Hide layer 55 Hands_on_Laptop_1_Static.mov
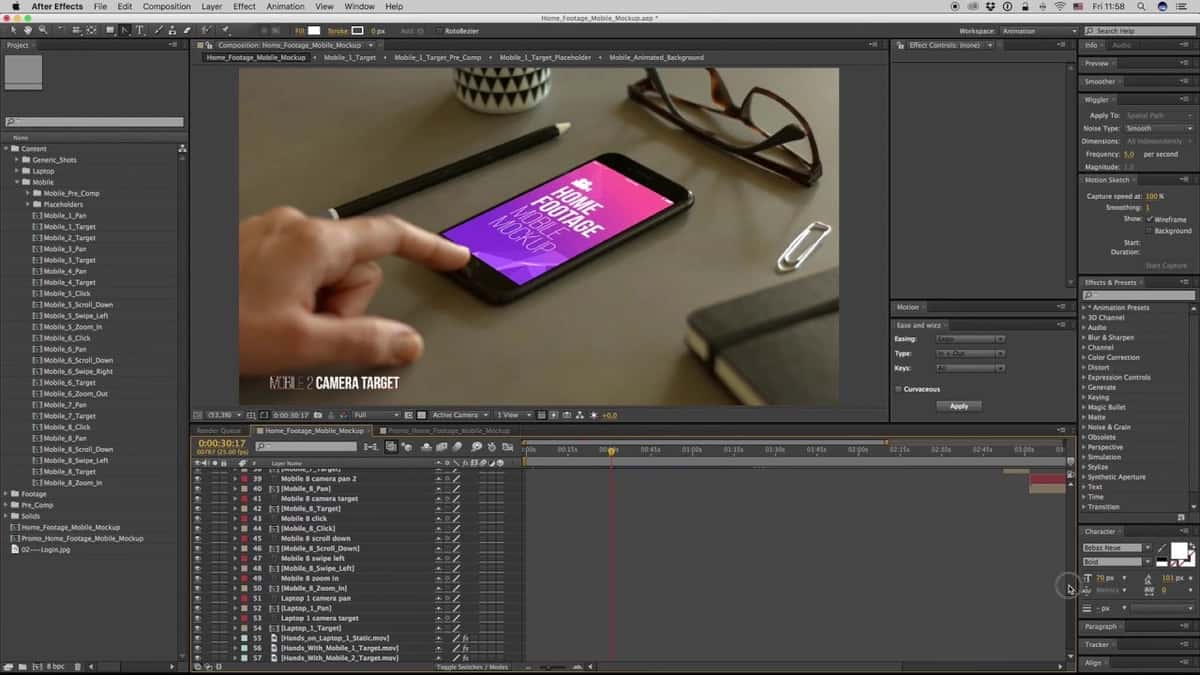The height and width of the screenshot is (675, 1200). point(197,638)
